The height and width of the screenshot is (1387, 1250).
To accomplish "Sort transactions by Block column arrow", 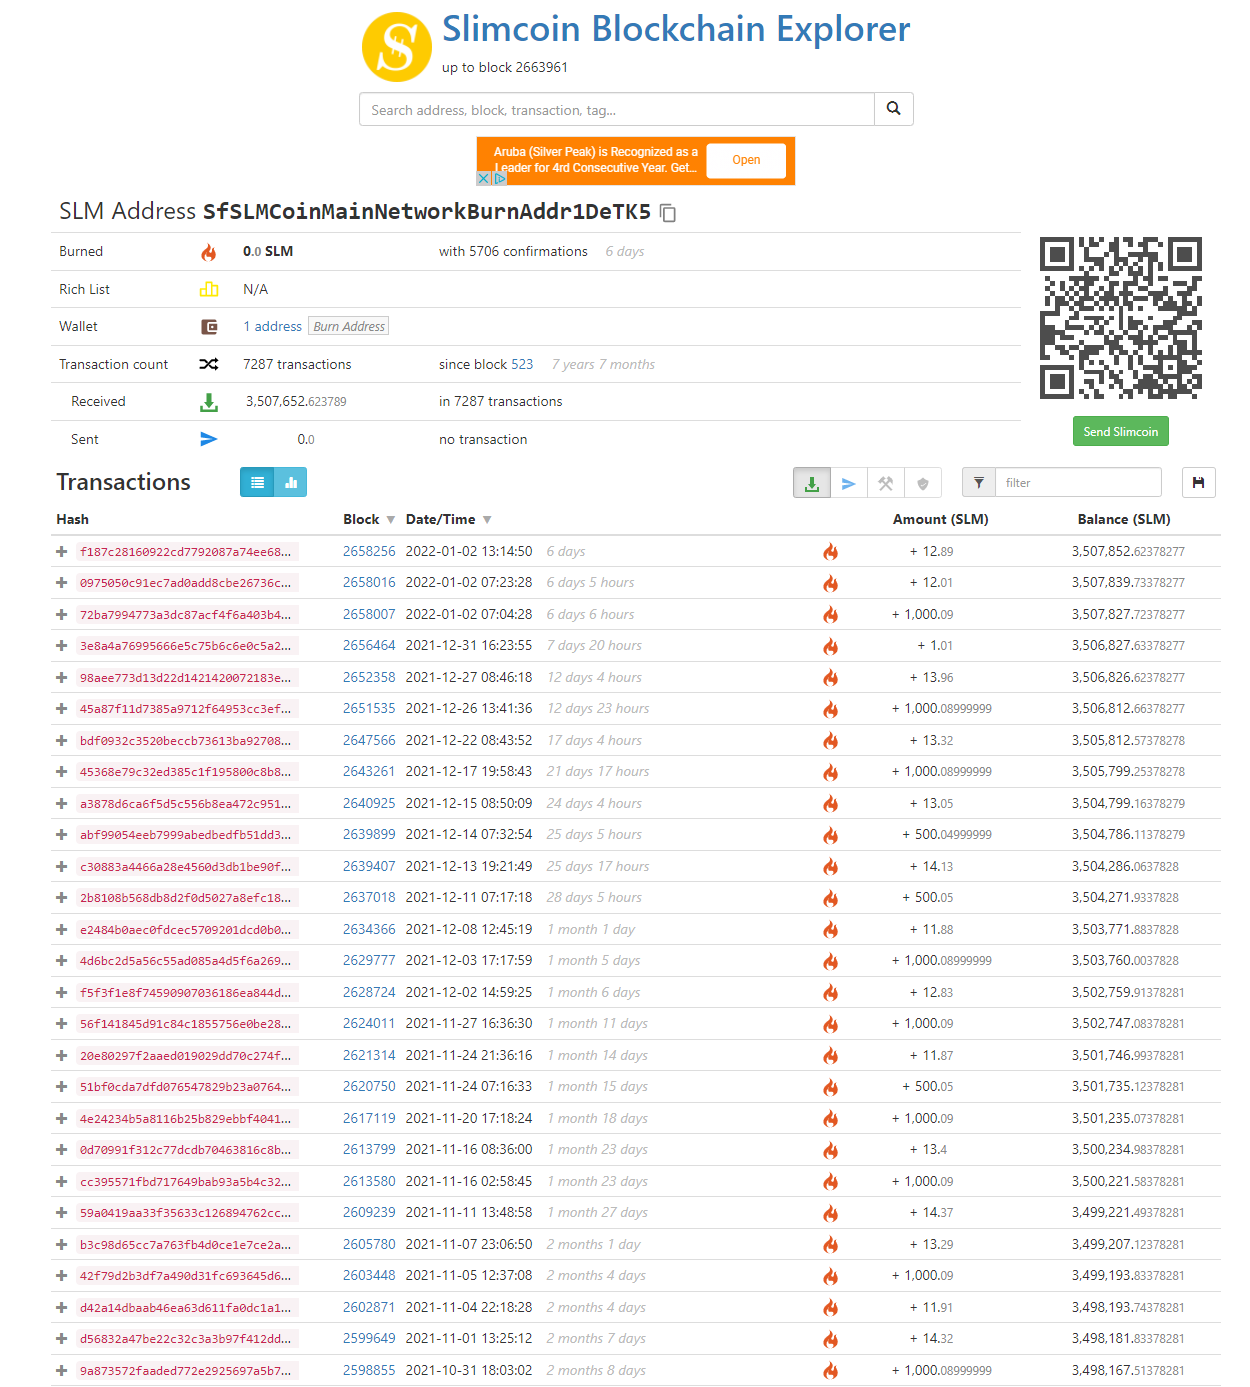I will pos(391,520).
